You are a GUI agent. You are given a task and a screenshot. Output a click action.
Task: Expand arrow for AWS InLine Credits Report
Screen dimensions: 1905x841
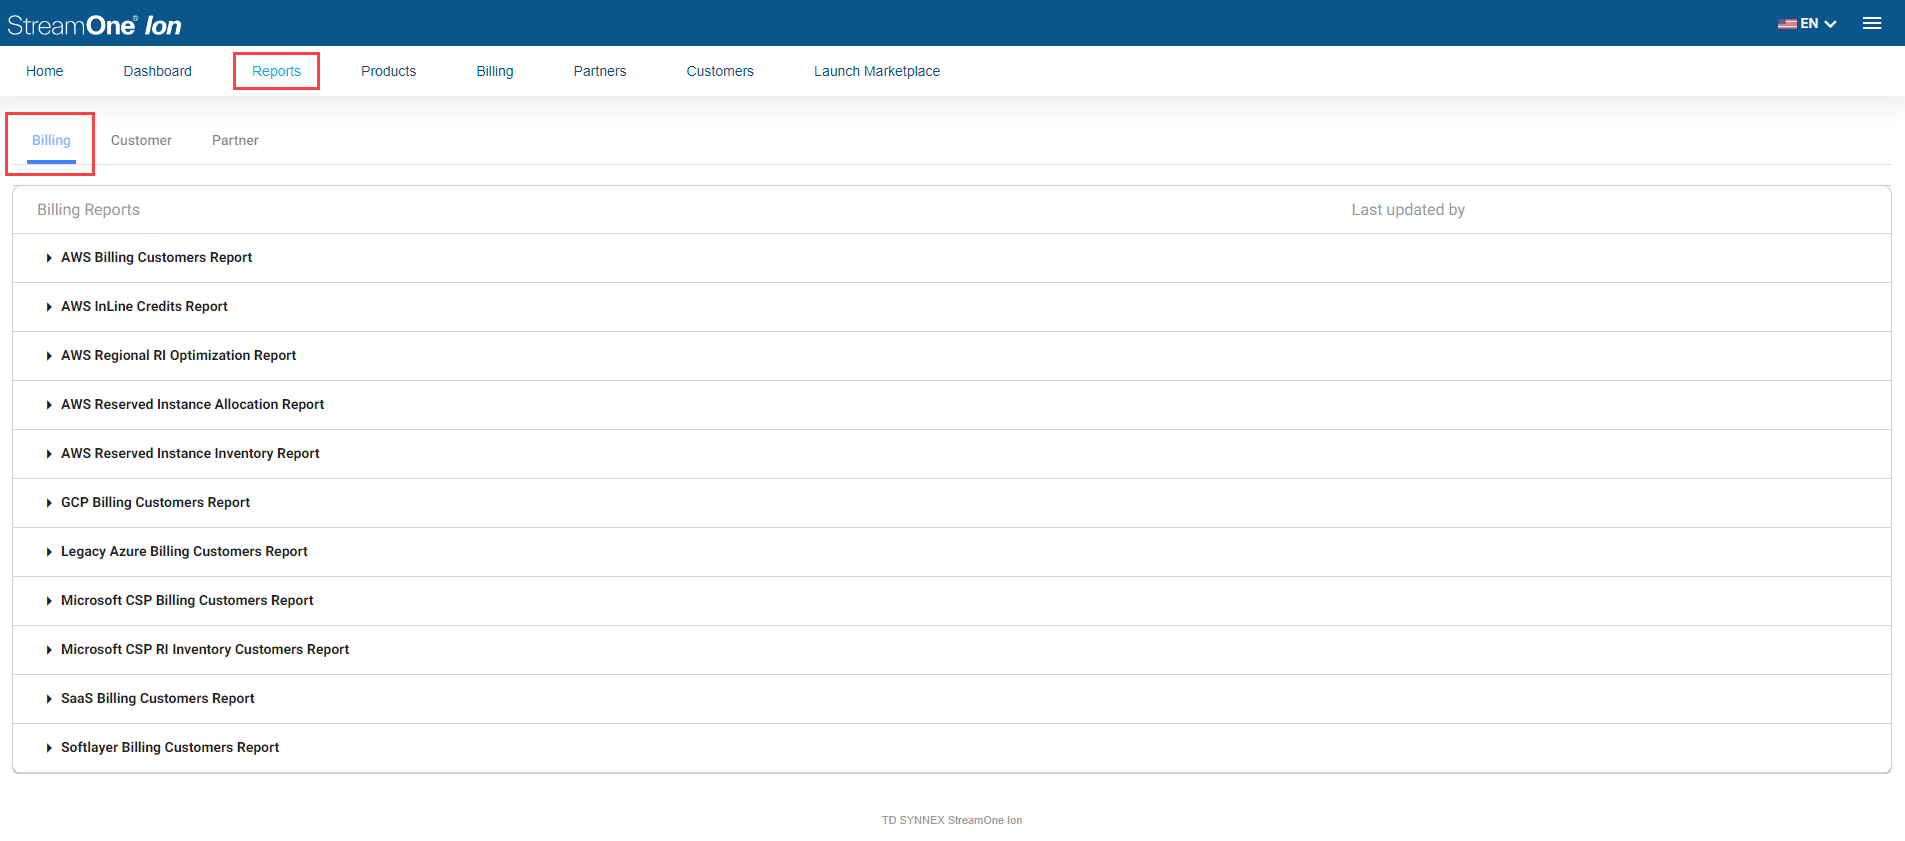(49, 307)
